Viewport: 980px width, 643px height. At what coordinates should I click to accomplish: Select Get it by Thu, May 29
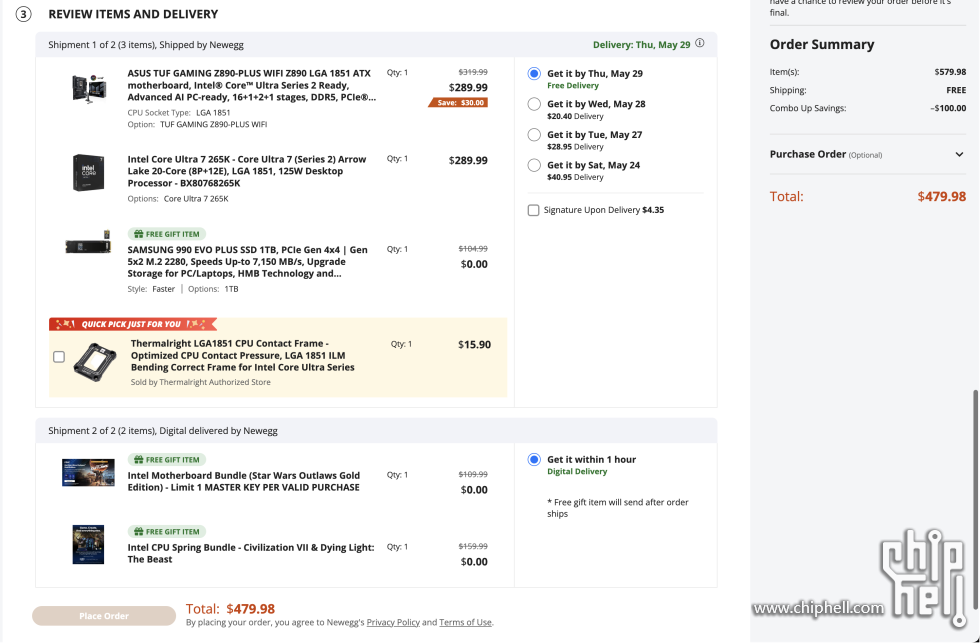point(534,74)
